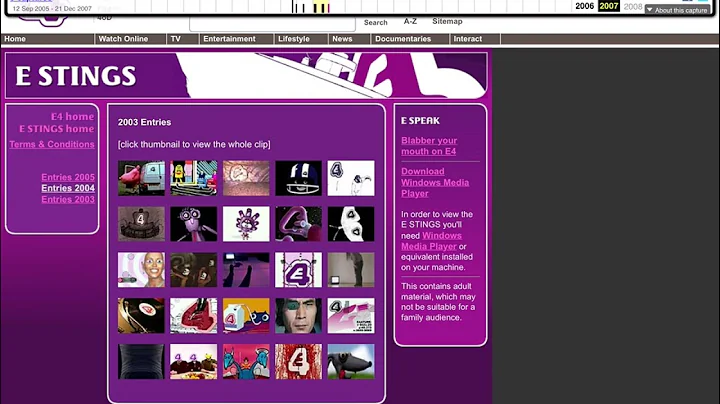
Task: Open pink angular E4 graphic thumbnail
Action: click(351, 316)
